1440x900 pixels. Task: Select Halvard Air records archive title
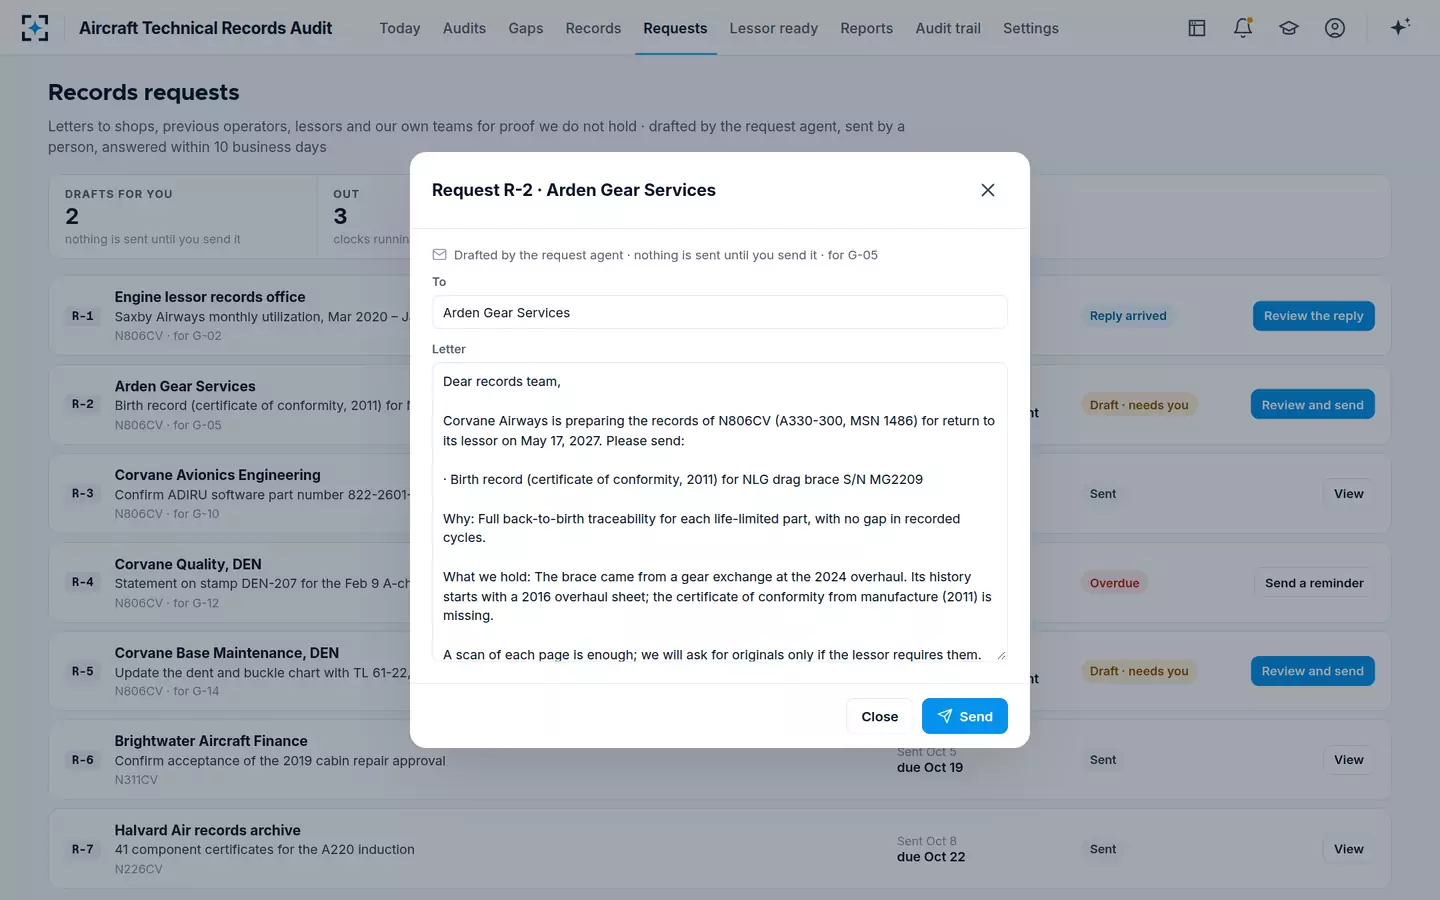pos(207,830)
